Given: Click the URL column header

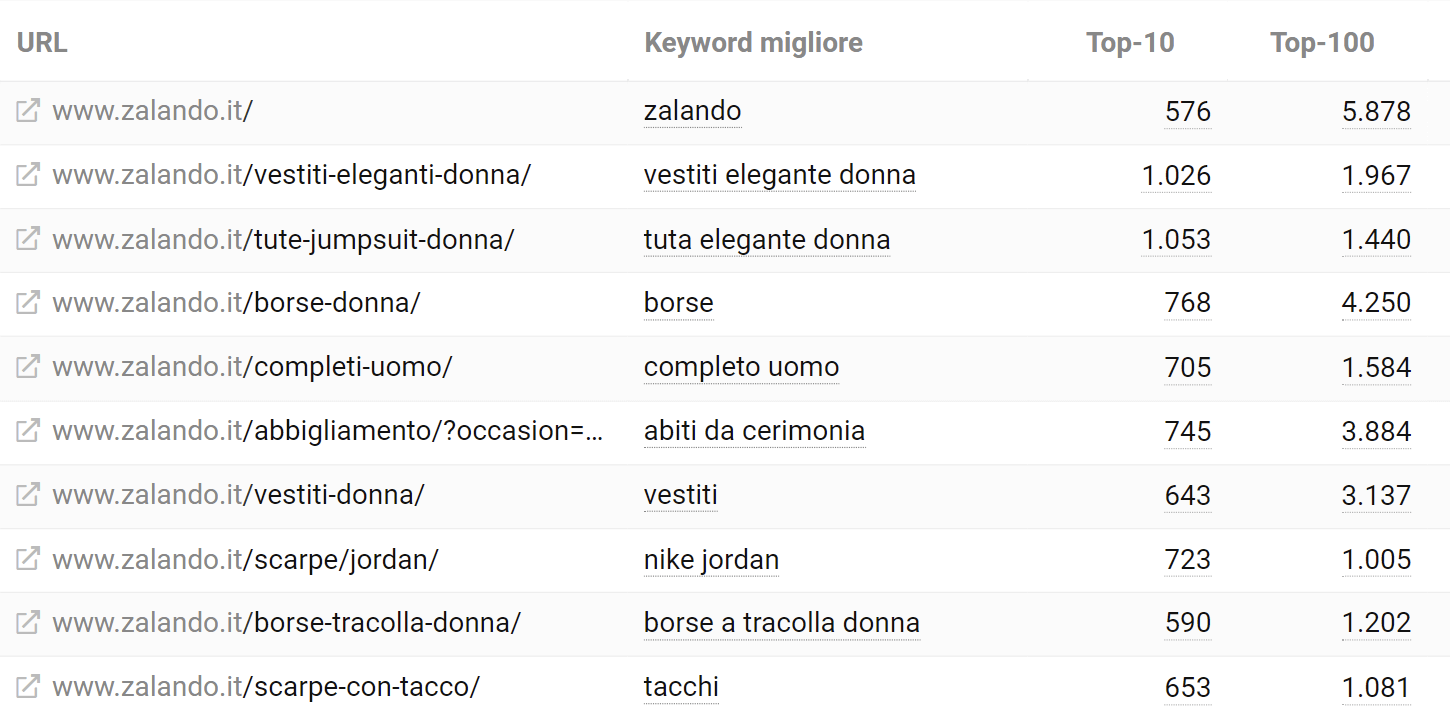Looking at the screenshot, I should [x=42, y=43].
